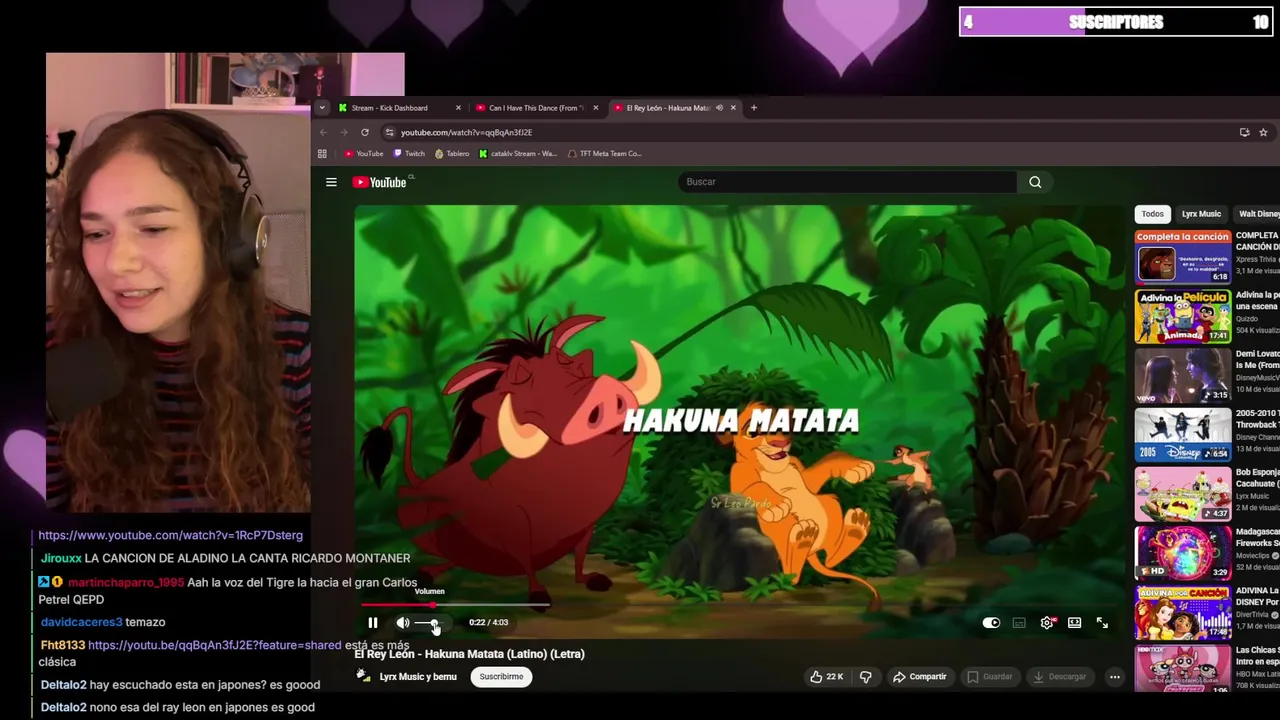
Task: Open the Madagascar Fireworks thumbnail 3:29
Action: (x=1183, y=552)
